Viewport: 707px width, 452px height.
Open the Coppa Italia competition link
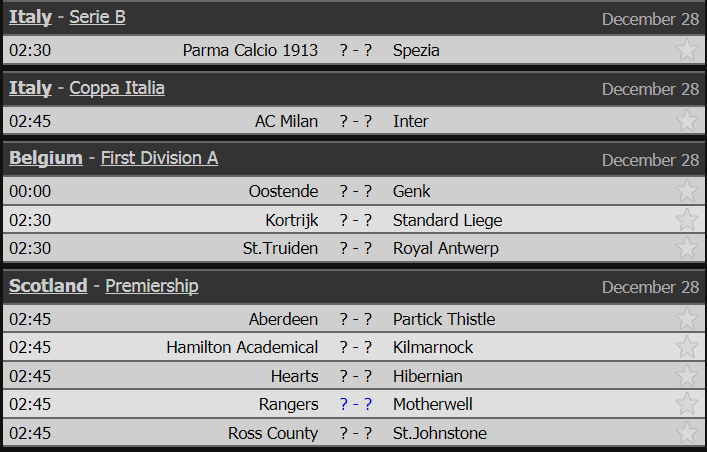click(x=117, y=88)
